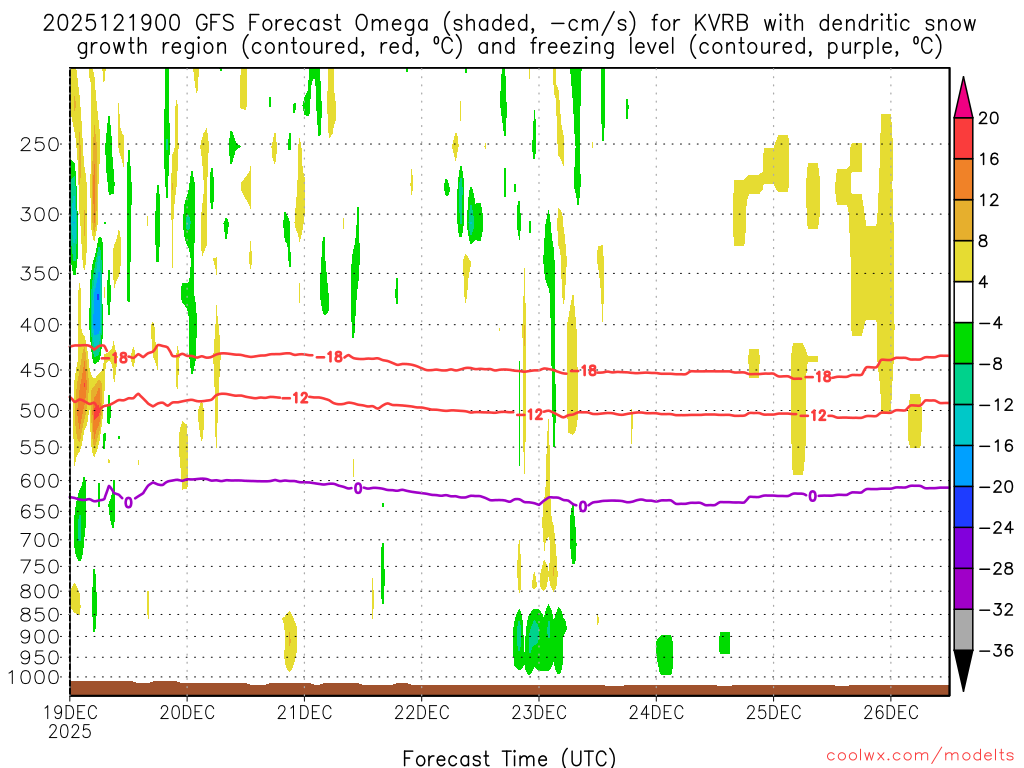Click the 22DEC date label

pyautogui.click(x=421, y=712)
